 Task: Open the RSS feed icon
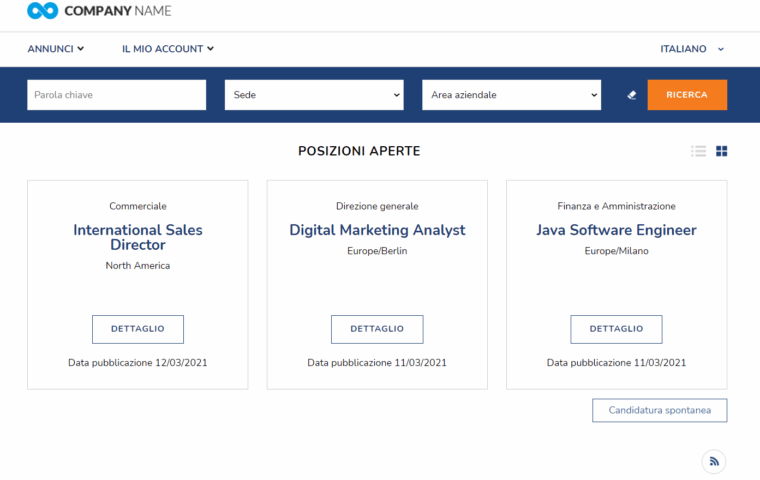pos(714,462)
